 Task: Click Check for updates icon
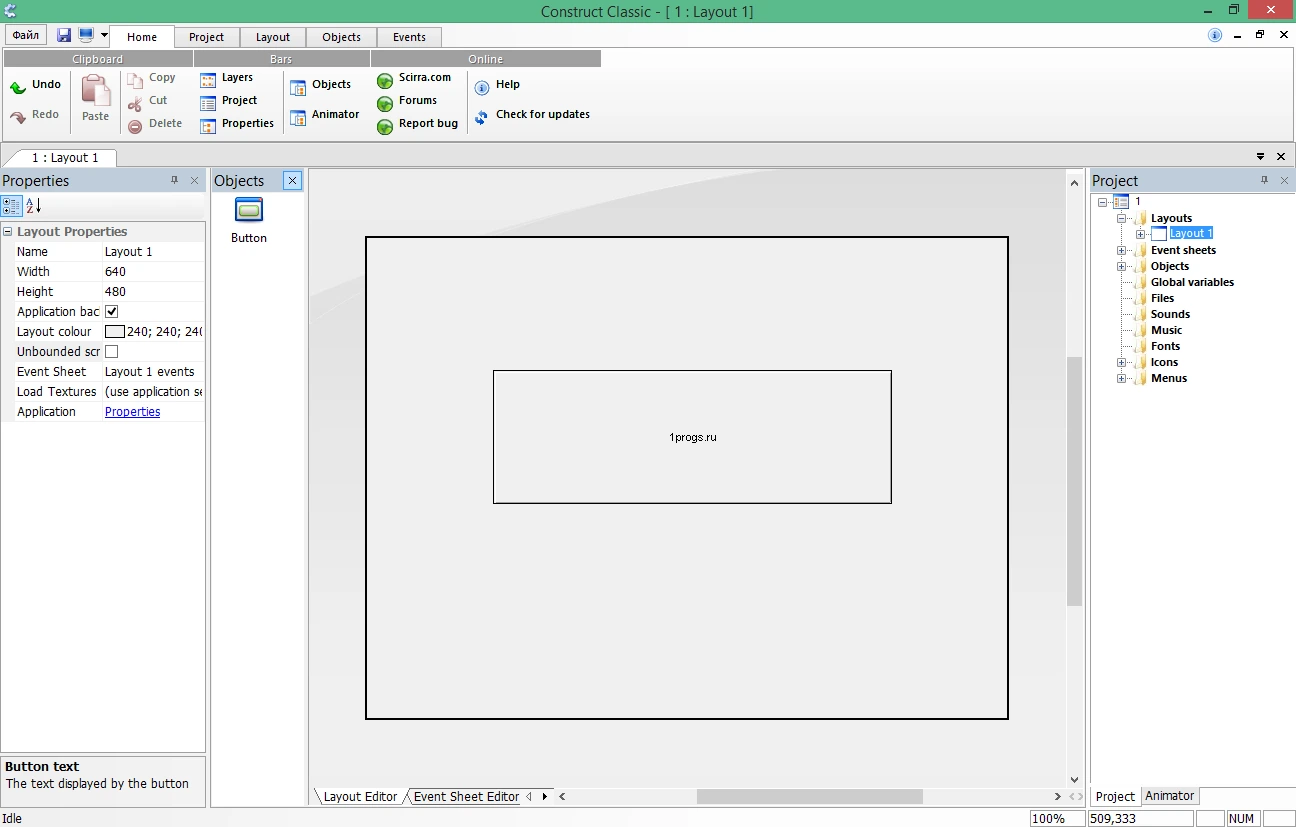click(x=482, y=115)
